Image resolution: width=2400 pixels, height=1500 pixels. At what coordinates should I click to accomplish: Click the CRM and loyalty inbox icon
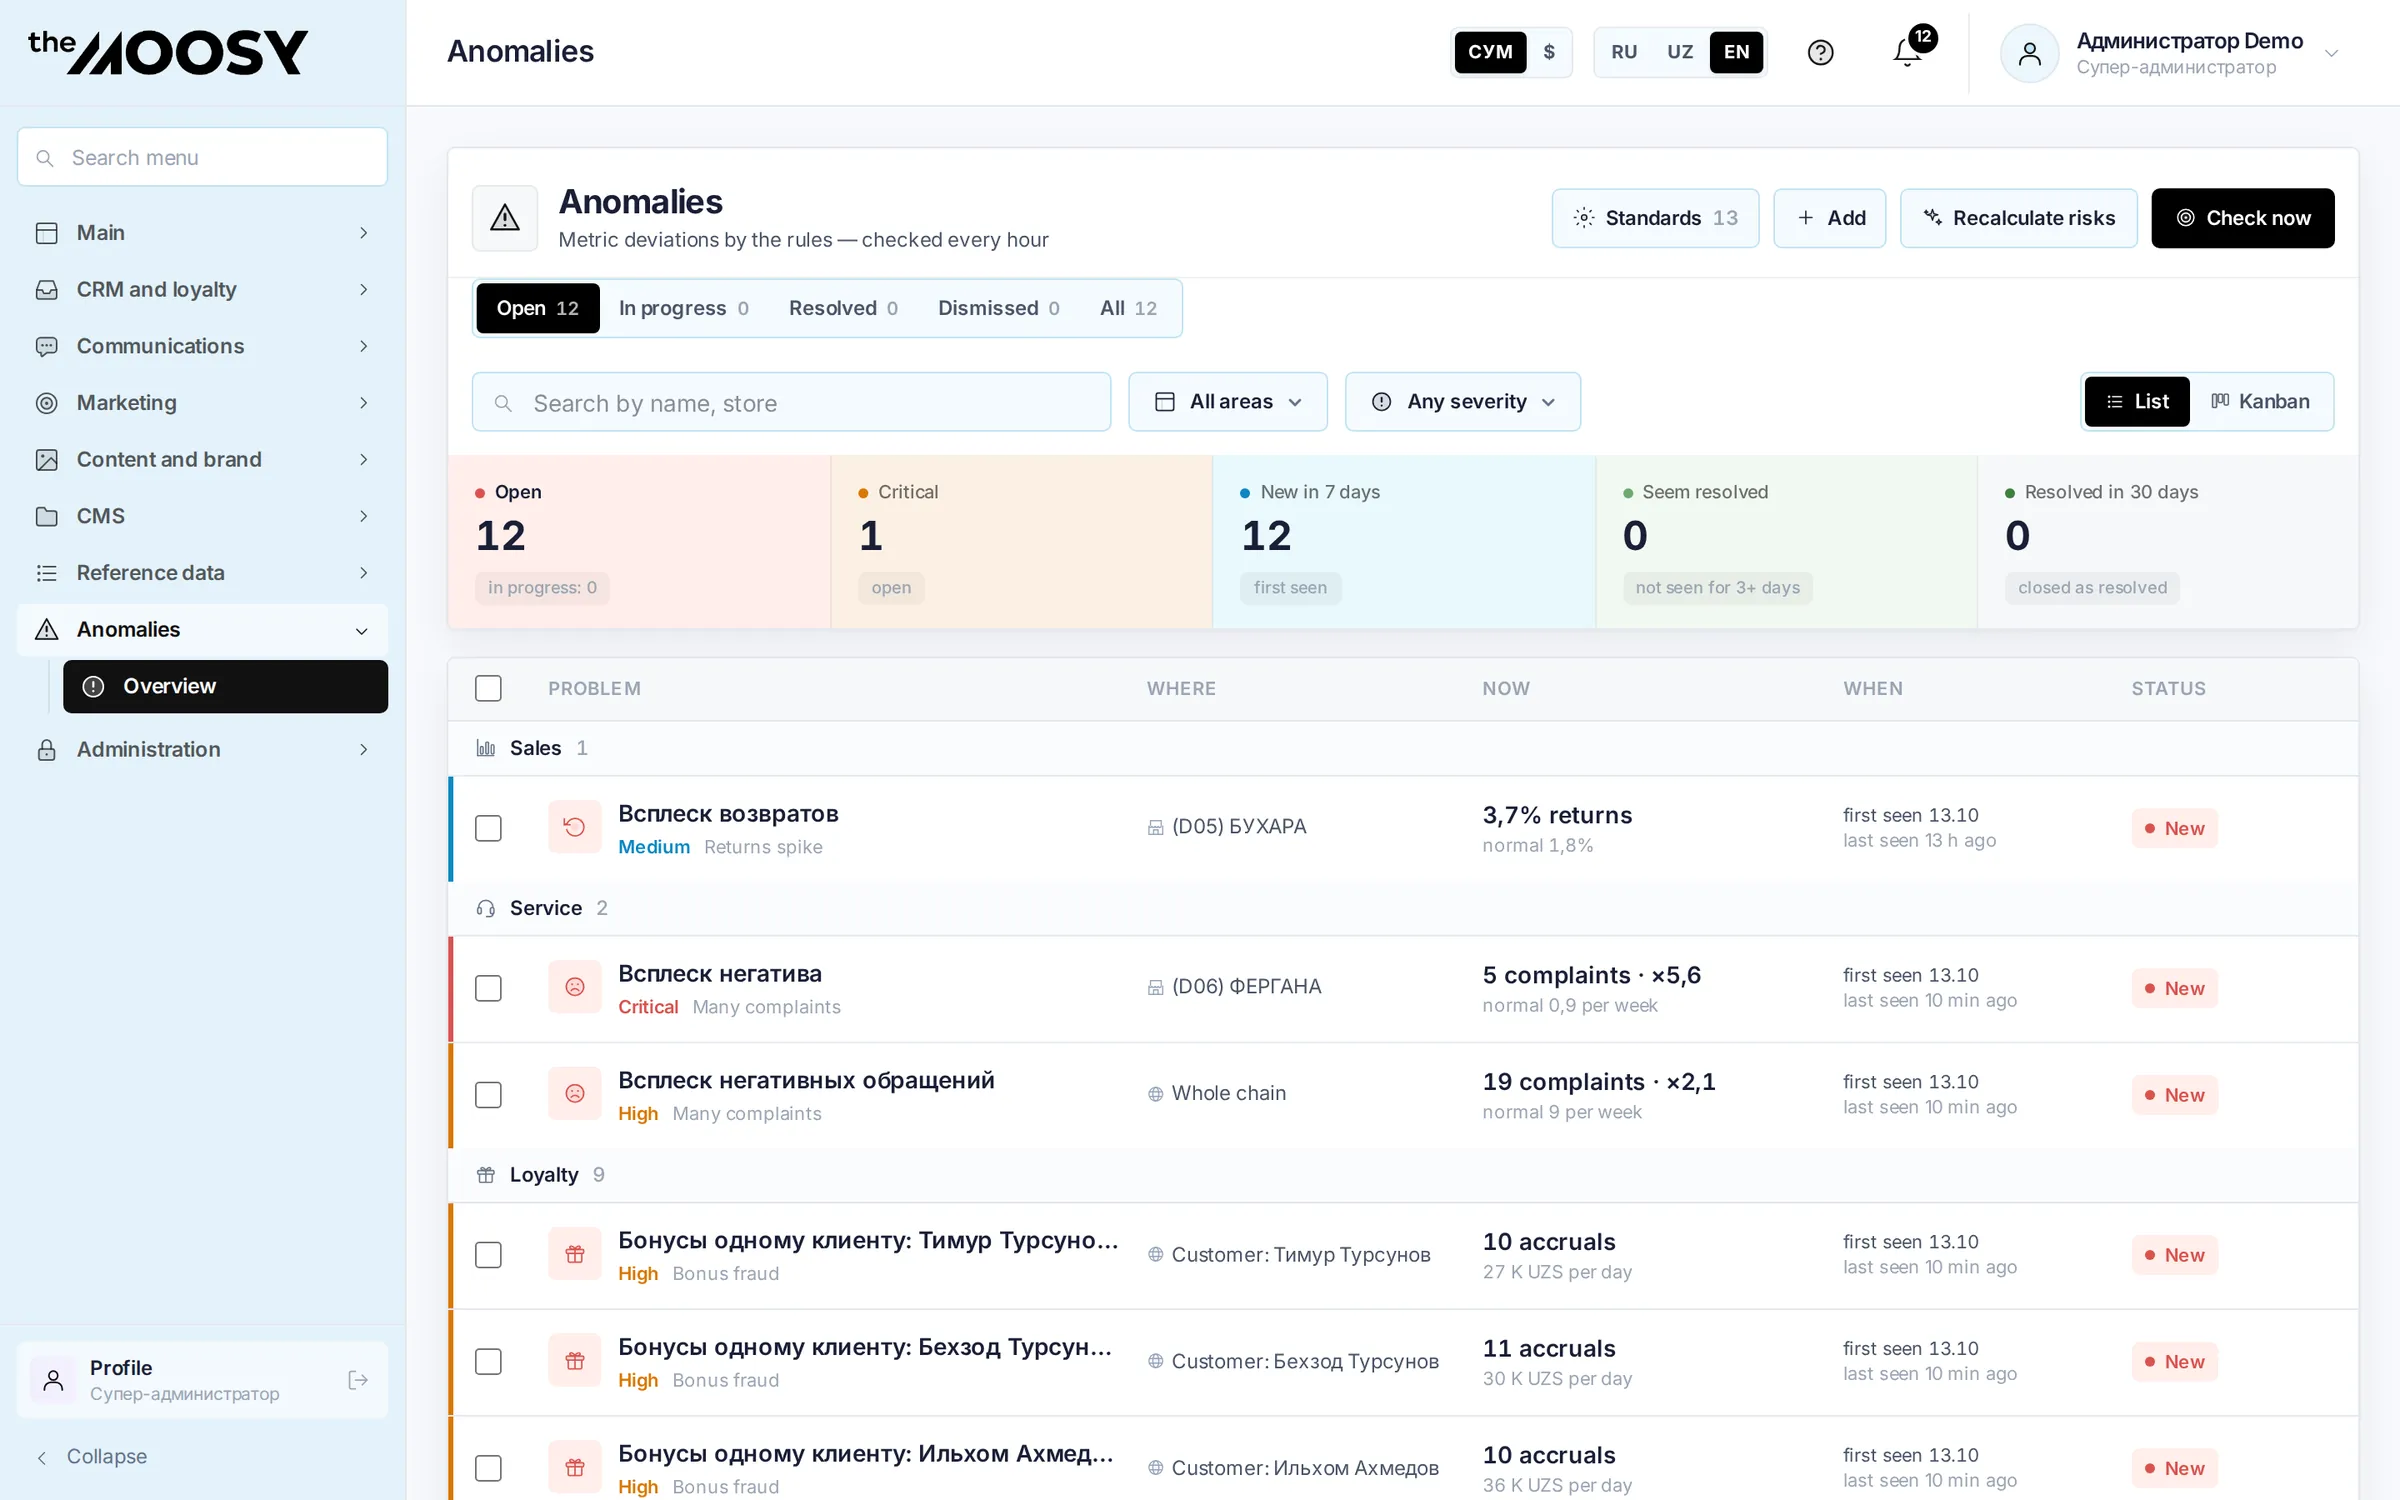pos(46,289)
